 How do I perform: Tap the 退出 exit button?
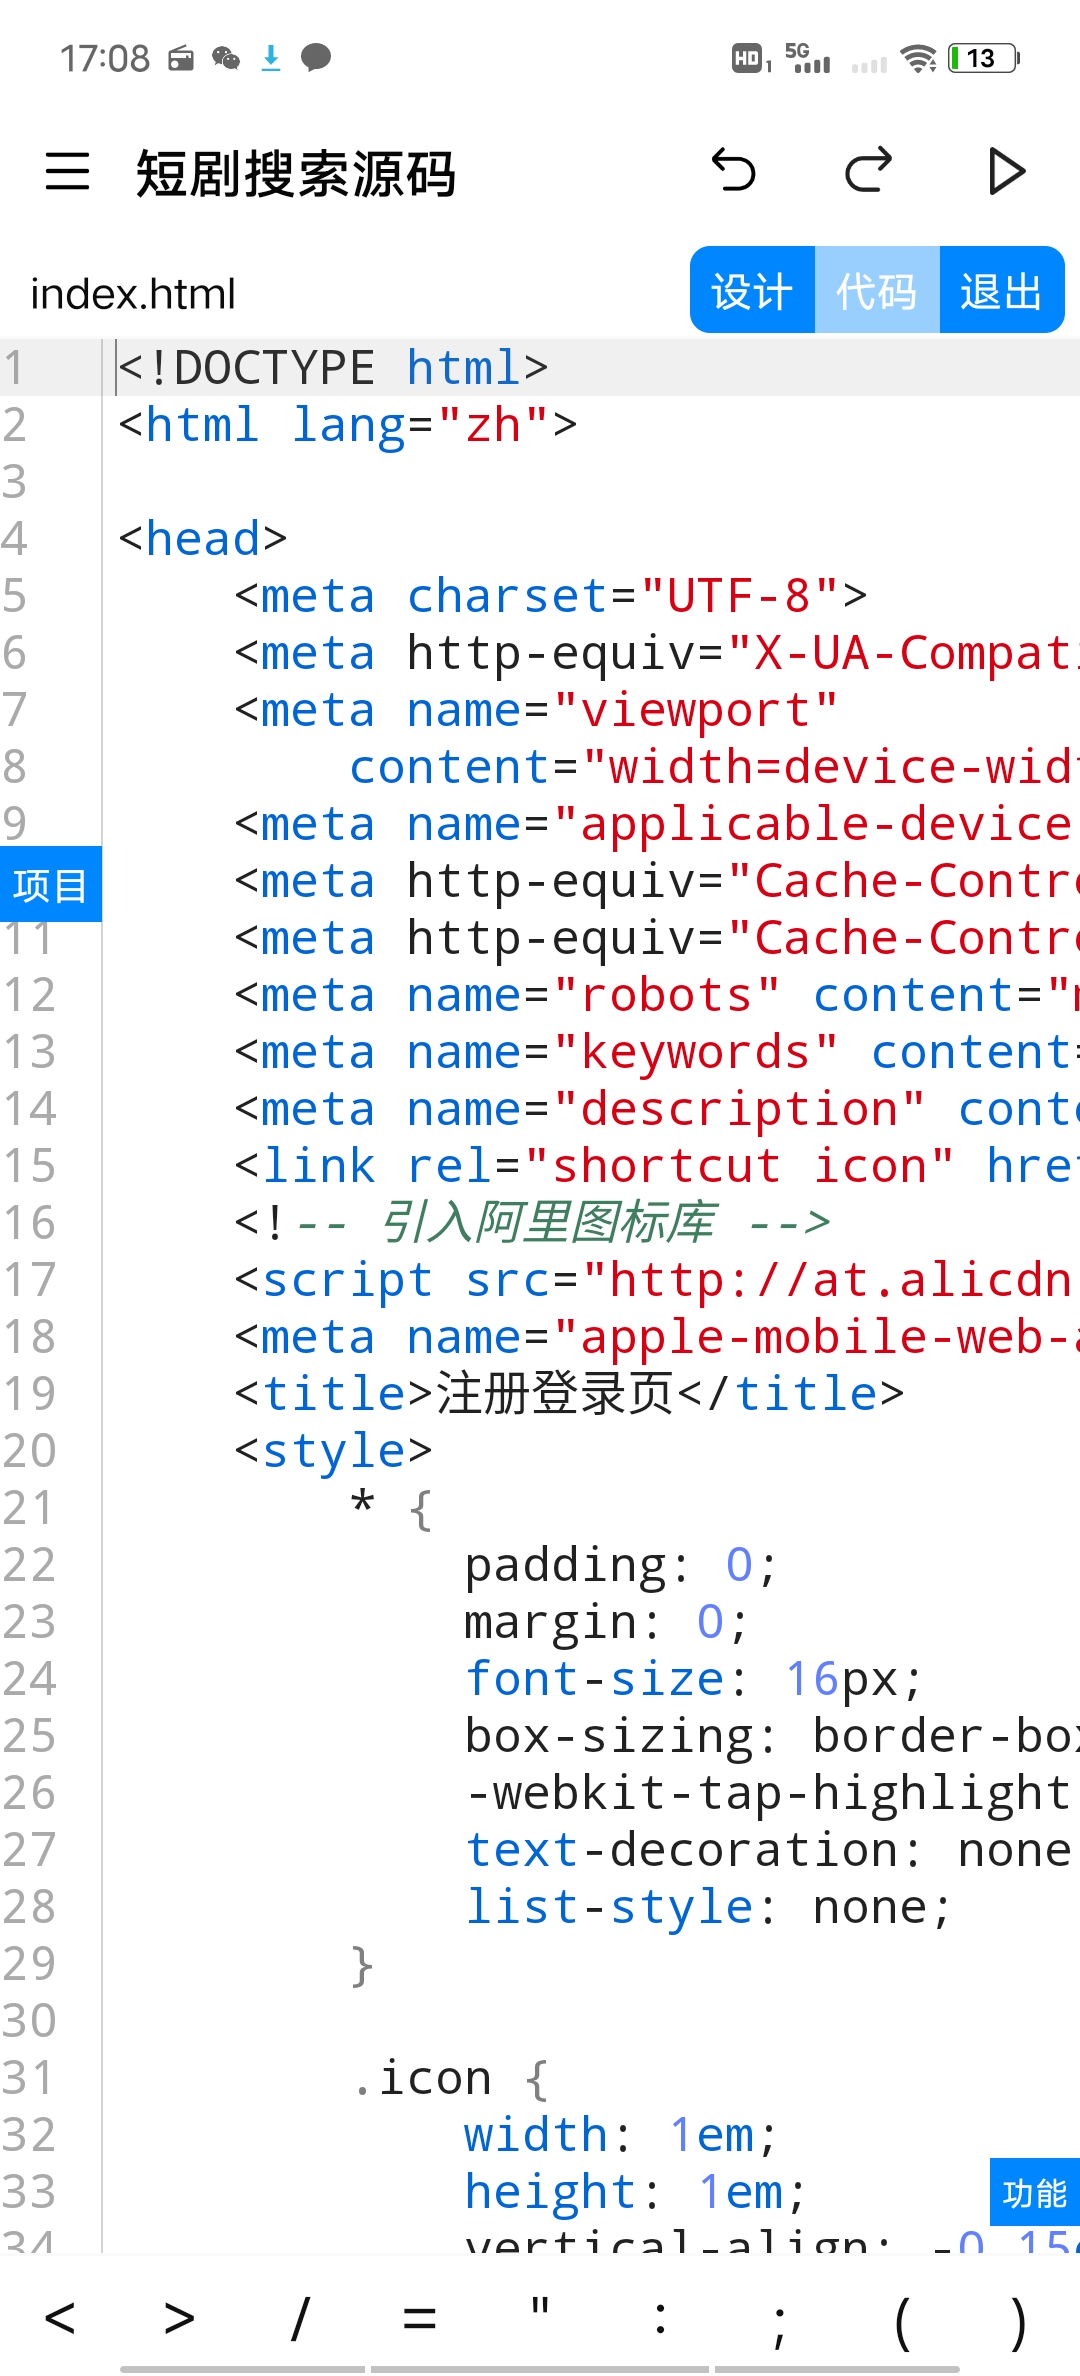(1002, 290)
